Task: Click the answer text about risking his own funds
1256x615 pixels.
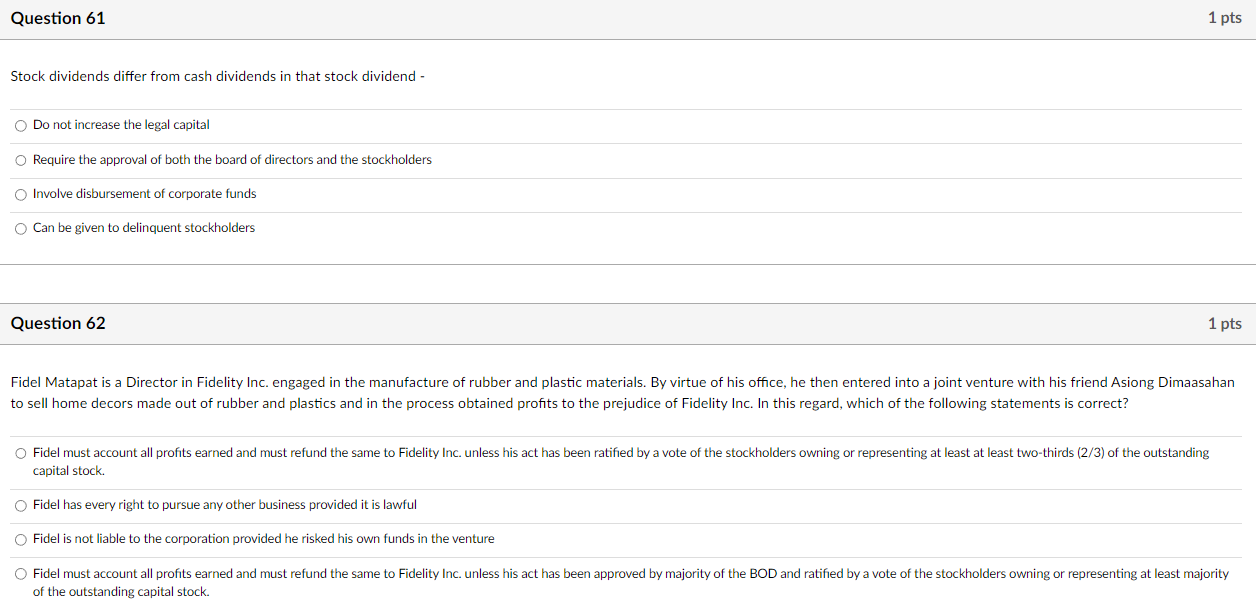Action: pyautogui.click(x=263, y=539)
